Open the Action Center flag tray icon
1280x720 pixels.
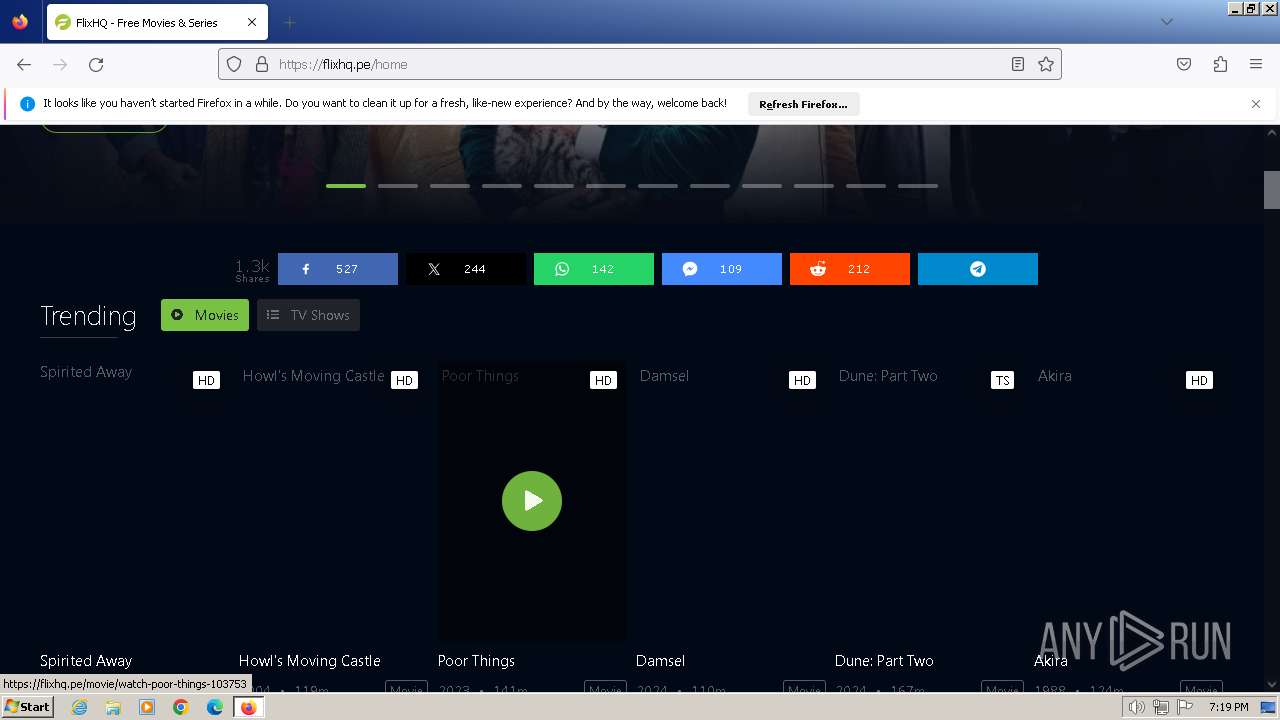tap(1185, 707)
